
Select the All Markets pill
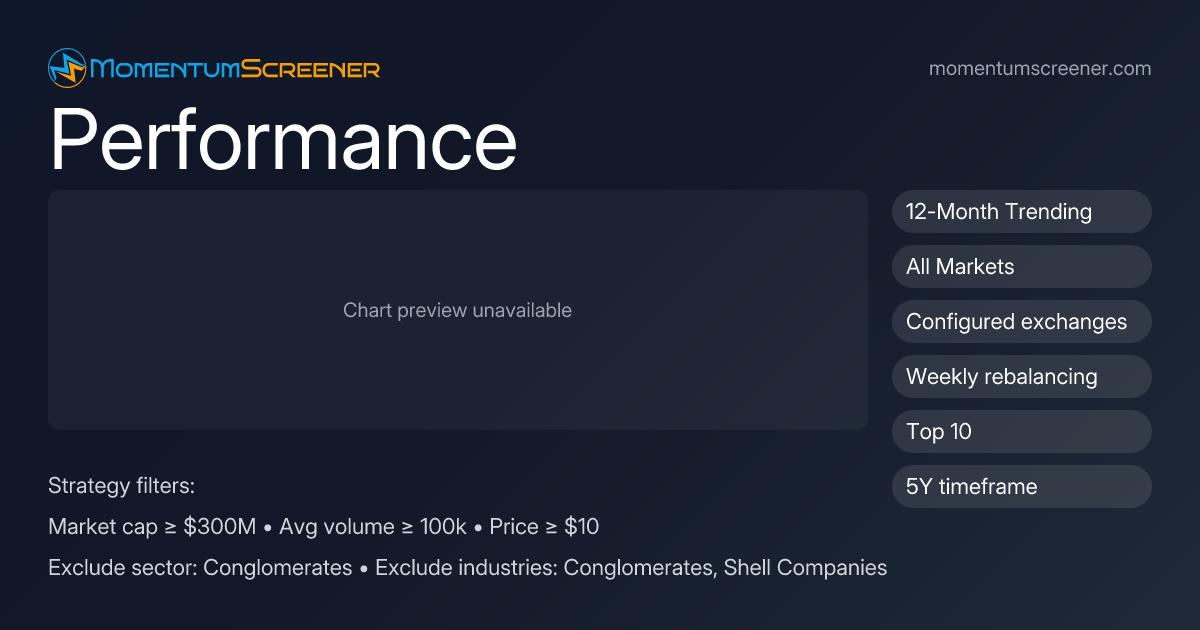pyautogui.click(x=1021, y=267)
